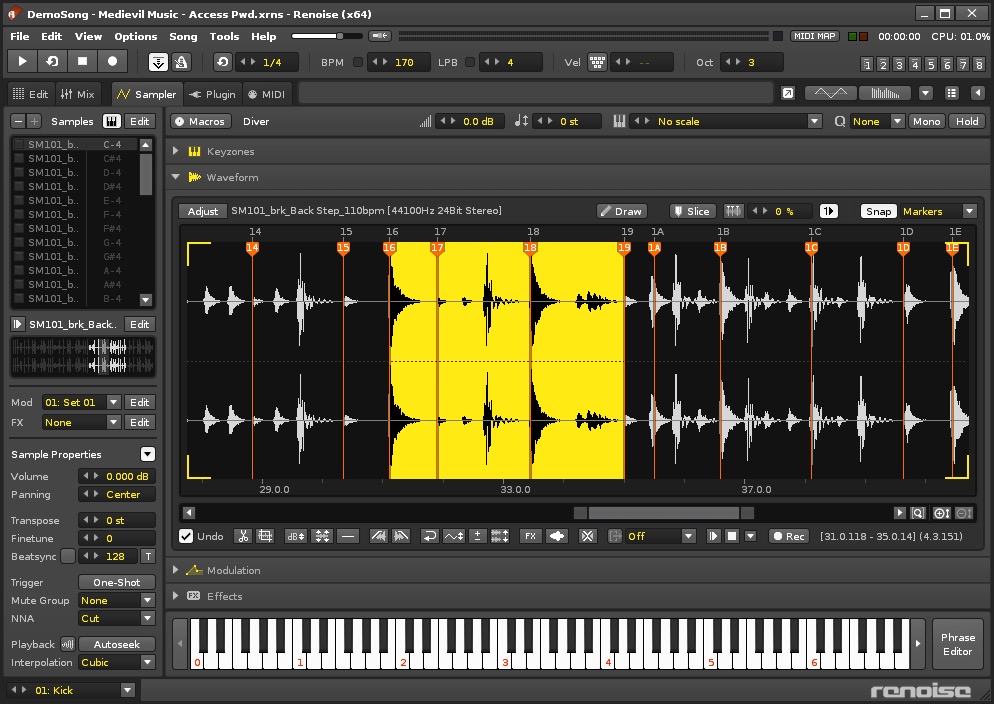The height and width of the screenshot is (704, 994).
Task: Open the Phrase Editor
Action: [x=957, y=644]
